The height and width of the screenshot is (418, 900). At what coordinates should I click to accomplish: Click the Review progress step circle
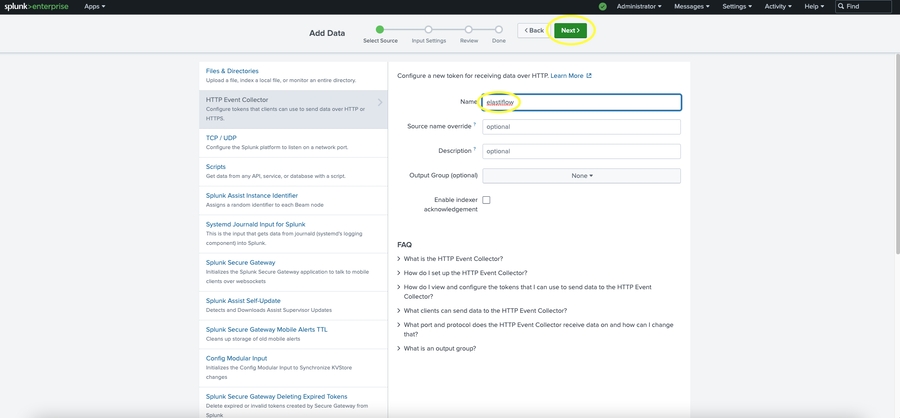[469, 30]
